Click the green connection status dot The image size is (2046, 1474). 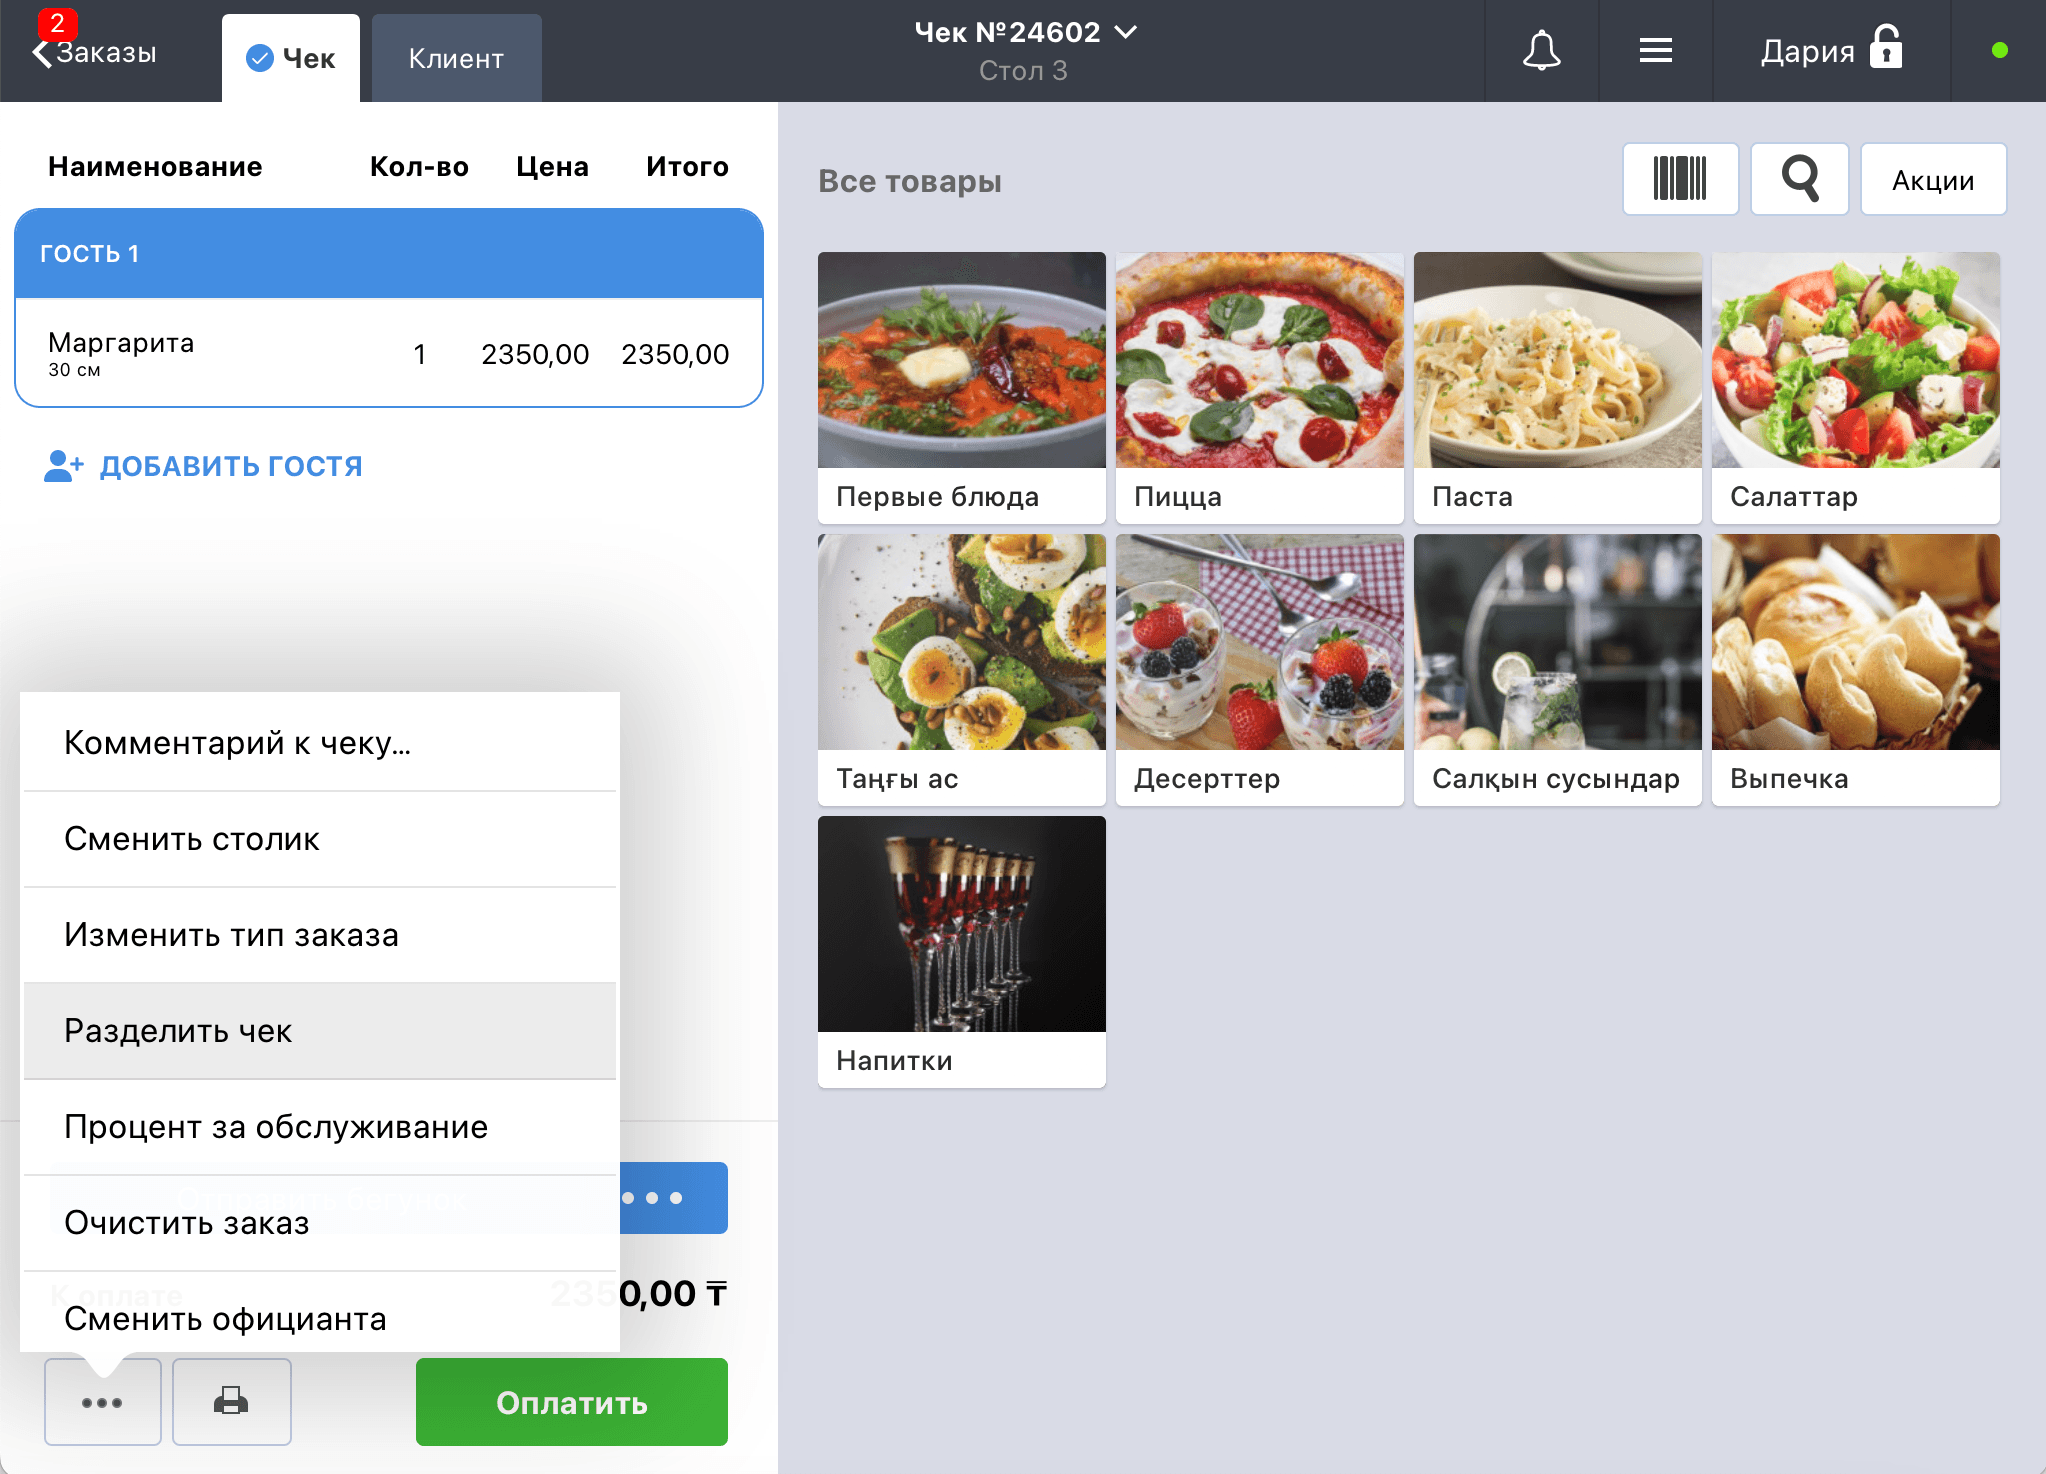(x=1999, y=50)
